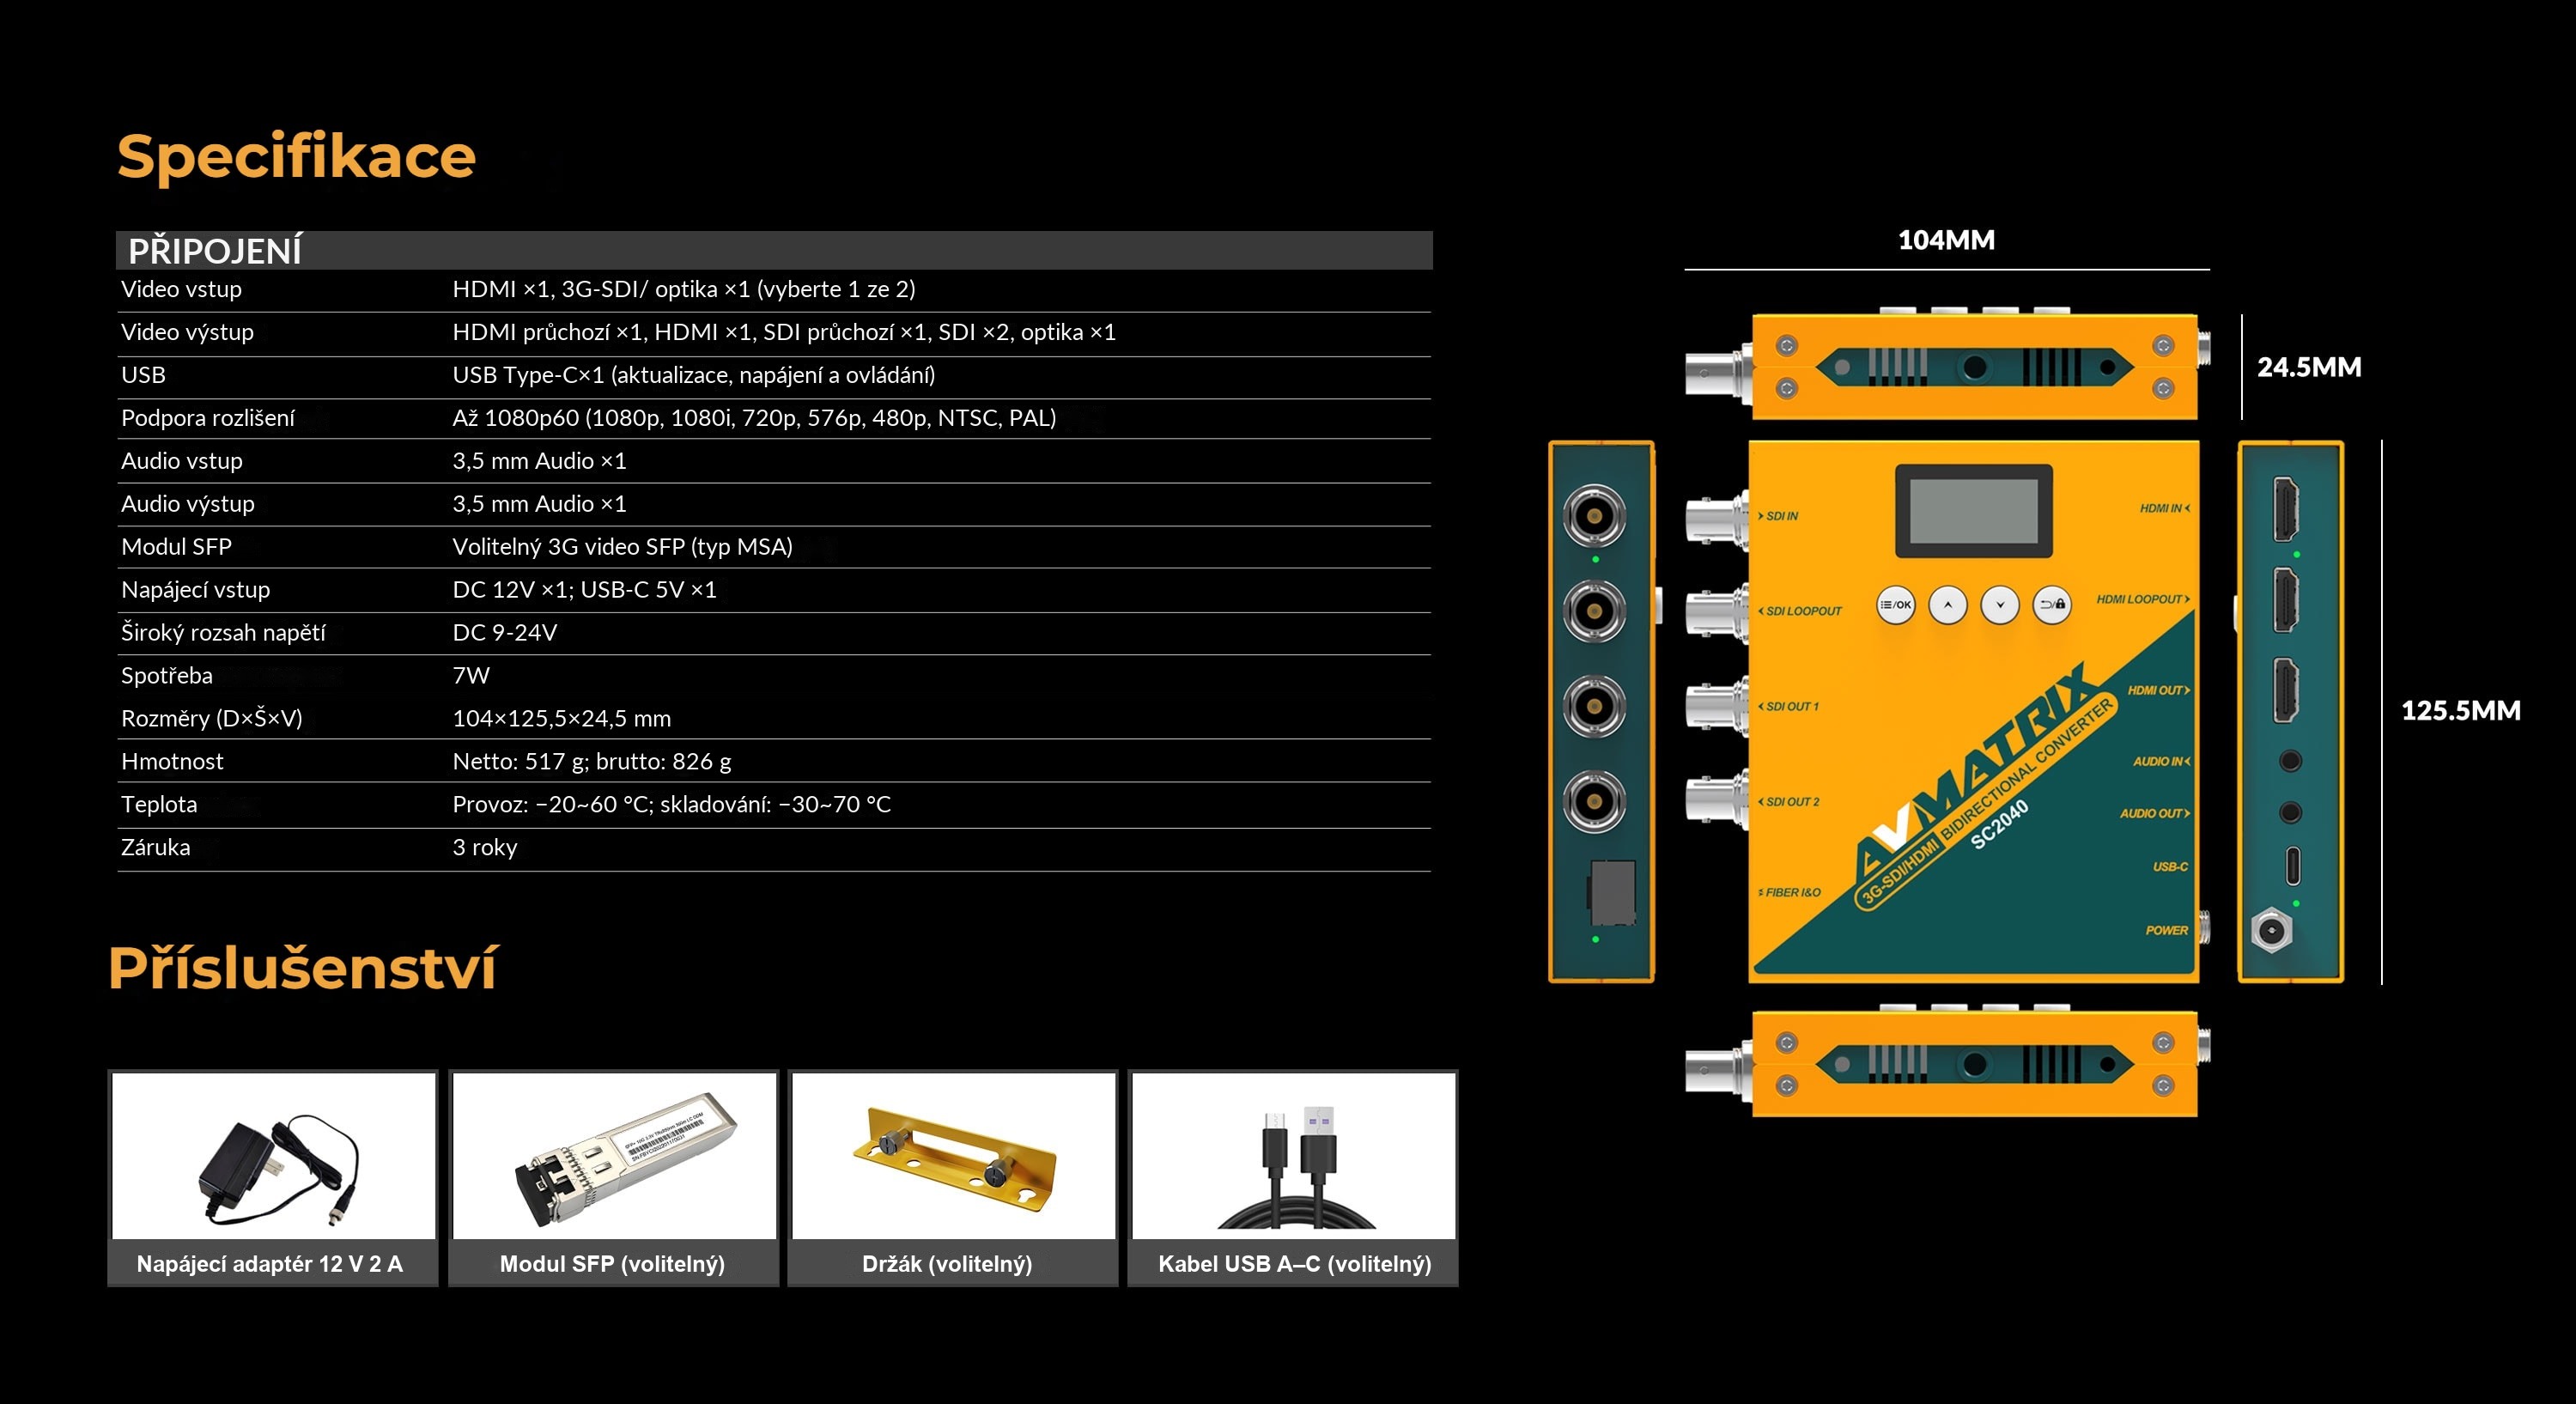Click the SFP module accessory image
Image resolution: width=2576 pixels, height=1404 pixels.
click(614, 1155)
